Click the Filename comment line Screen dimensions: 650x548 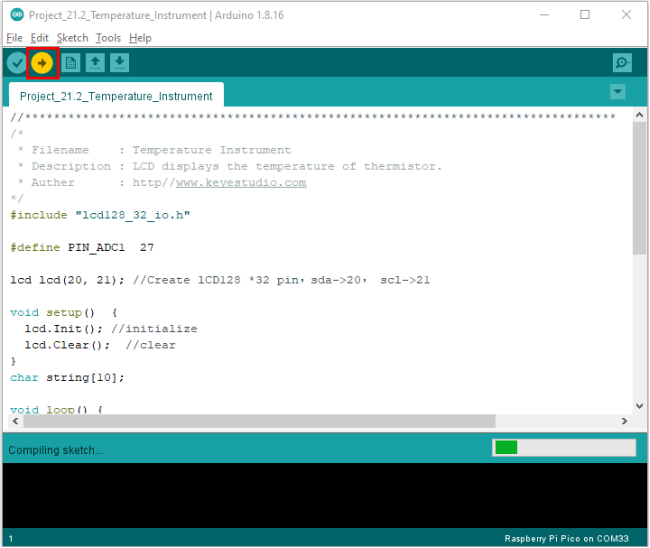tap(154, 150)
